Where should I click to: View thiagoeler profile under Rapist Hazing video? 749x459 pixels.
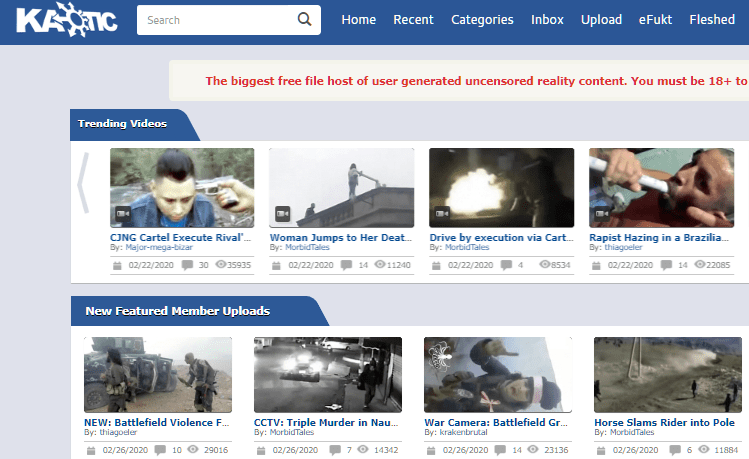[623, 247]
